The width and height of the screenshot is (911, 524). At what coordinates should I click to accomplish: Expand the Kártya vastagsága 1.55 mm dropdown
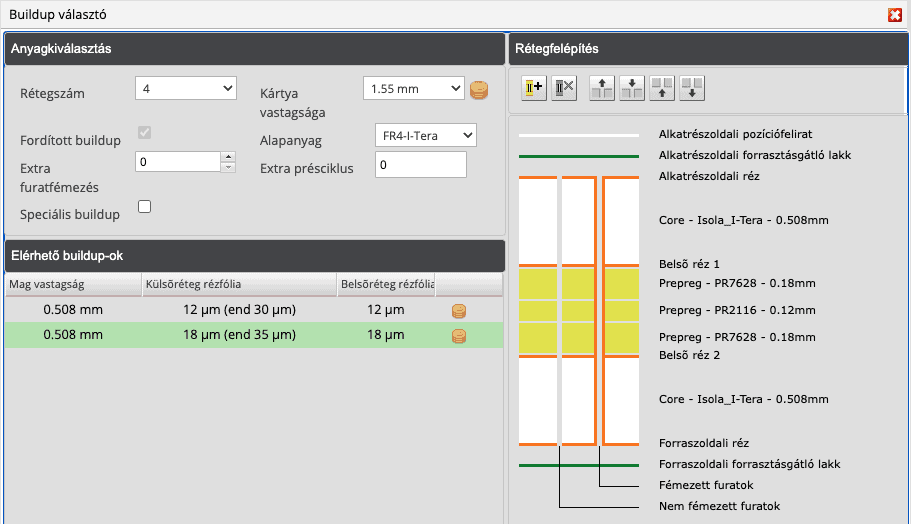[x=414, y=89]
